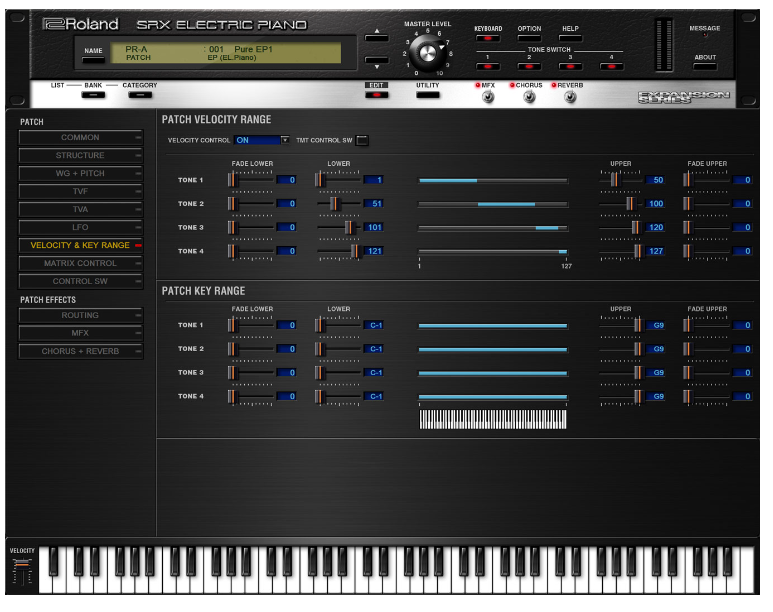Screen dimensions: 773x612
Task: Click Tone 2 velocity Upper value 100
Action: click(655, 204)
